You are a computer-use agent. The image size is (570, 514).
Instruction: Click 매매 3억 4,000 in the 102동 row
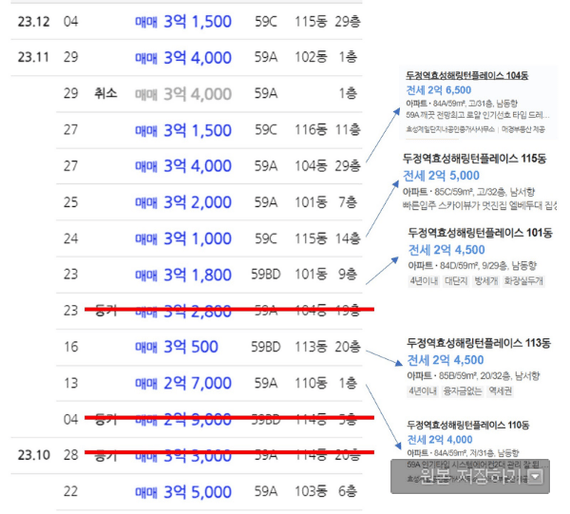(x=183, y=57)
